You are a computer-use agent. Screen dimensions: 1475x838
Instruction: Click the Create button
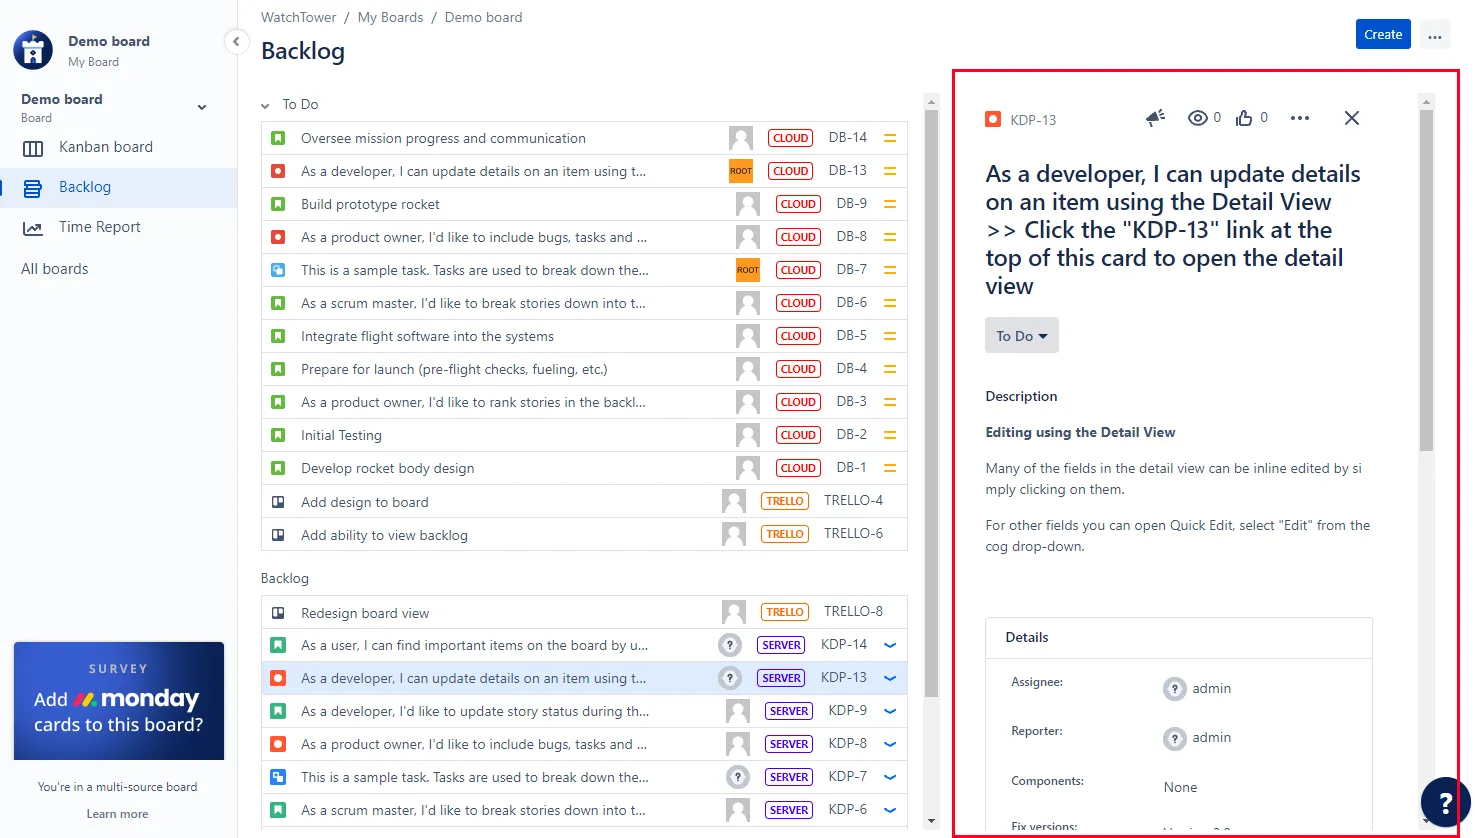1383,34
